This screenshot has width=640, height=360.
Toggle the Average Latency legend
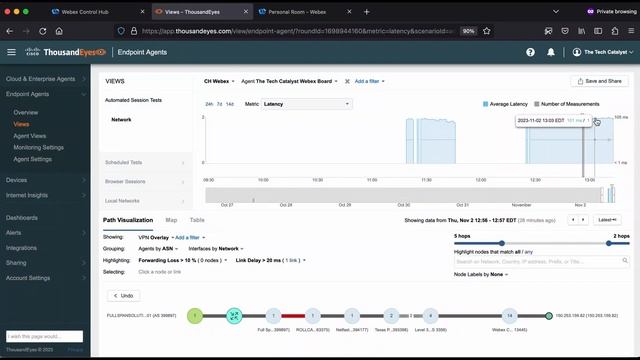pyautogui.click(x=505, y=104)
